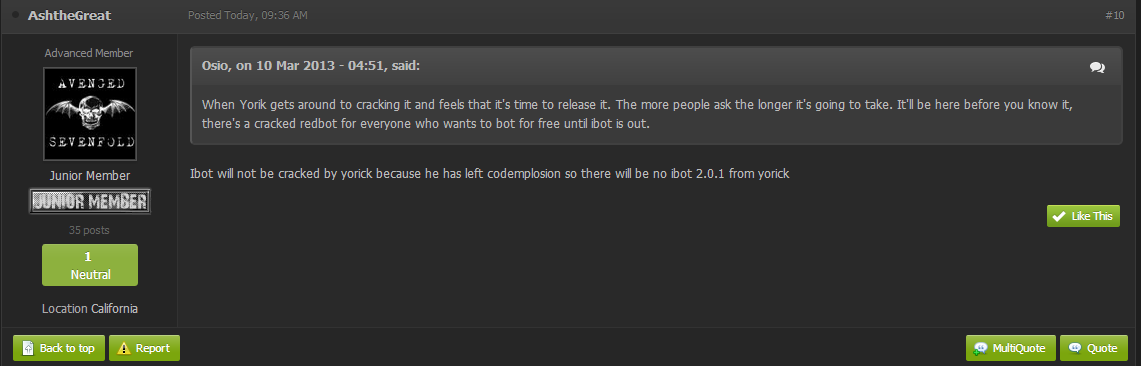Jump to original post via quote snapback icon
Viewport: 1141px width, 366px height.
1097,67
